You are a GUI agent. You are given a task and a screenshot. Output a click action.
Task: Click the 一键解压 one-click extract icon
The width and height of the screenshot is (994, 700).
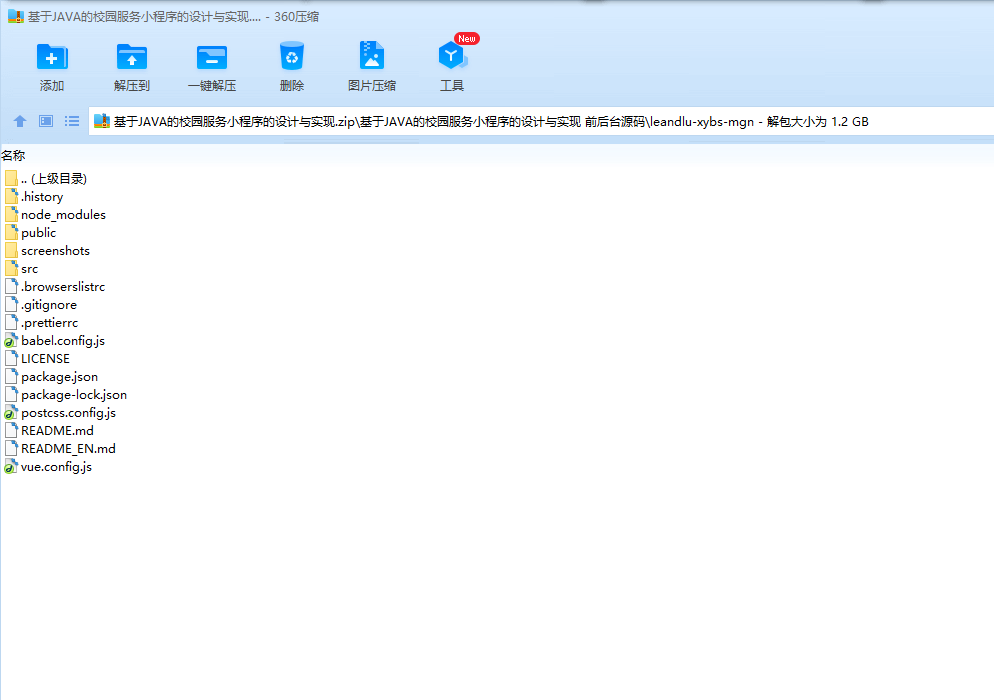212,57
